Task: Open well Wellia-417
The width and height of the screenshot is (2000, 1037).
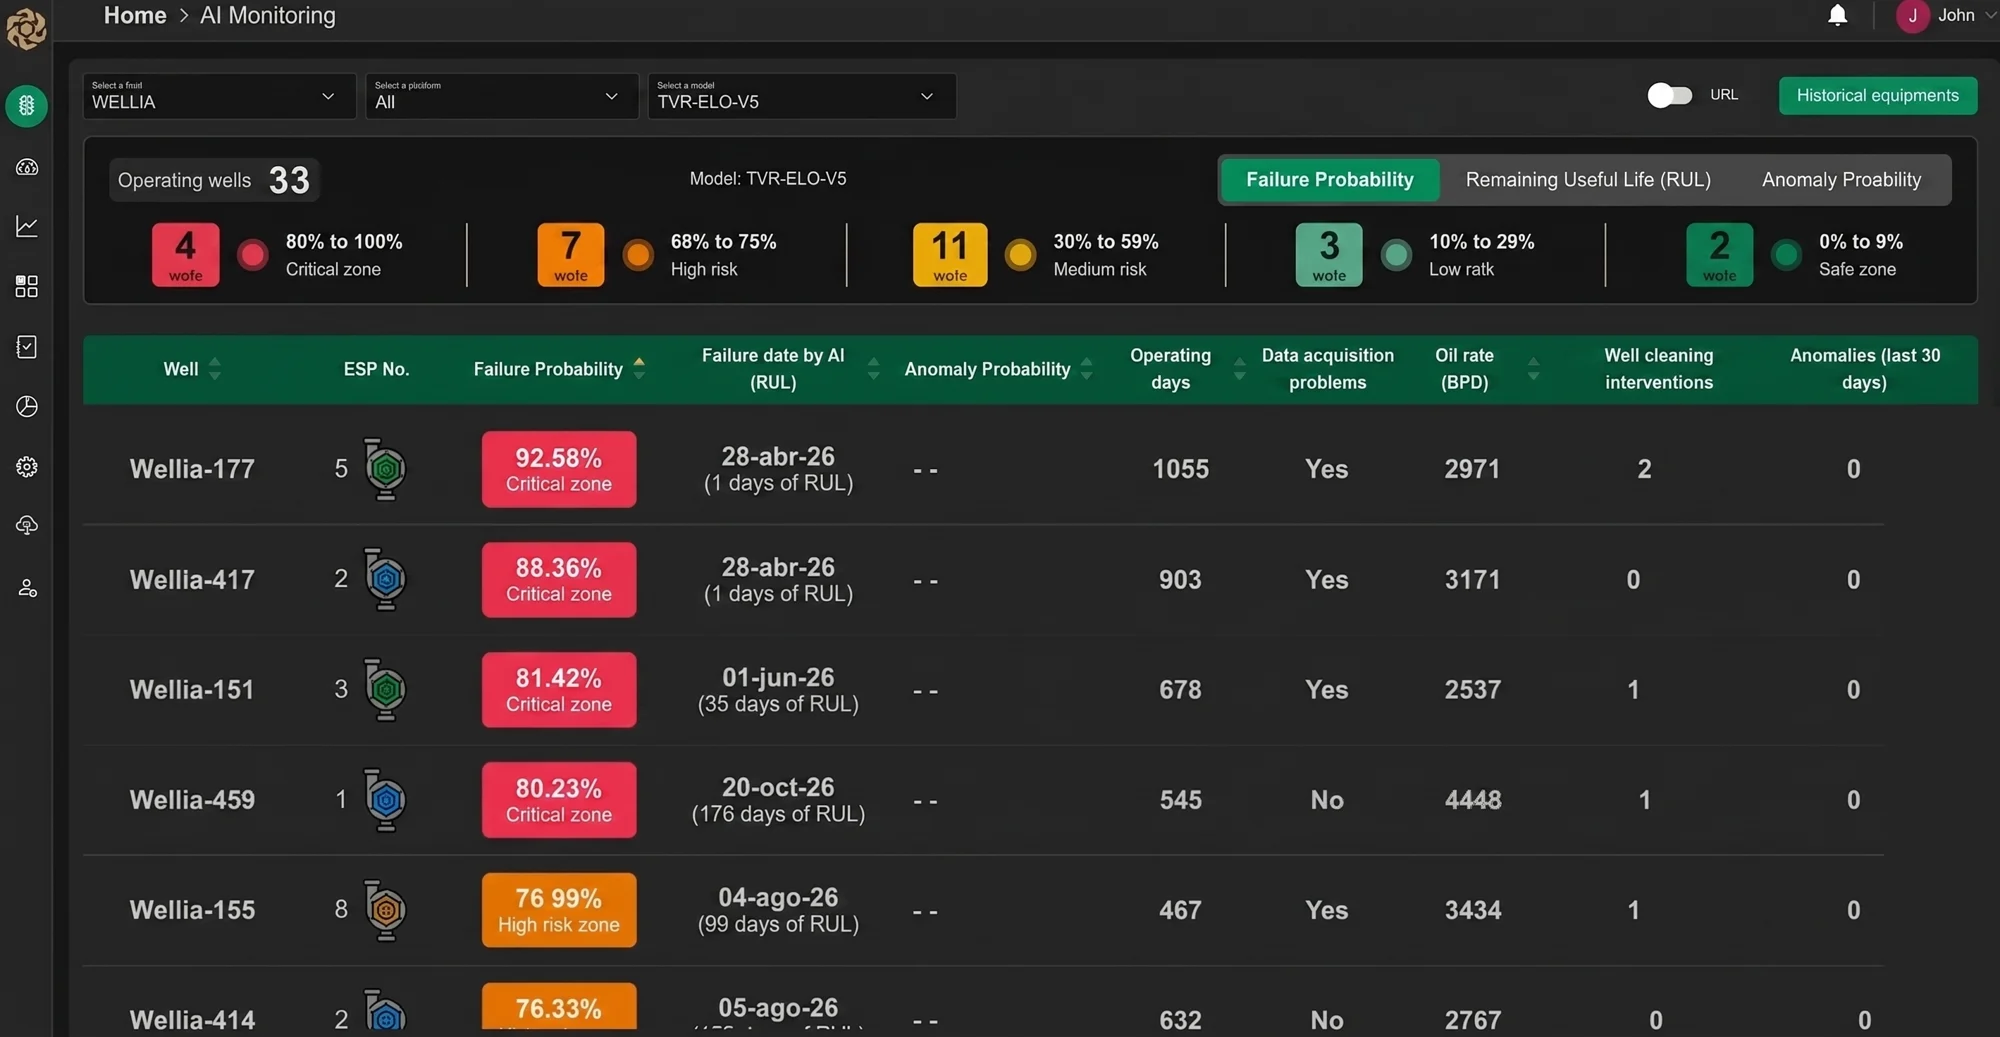Action: pyautogui.click(x=192, y=580)
